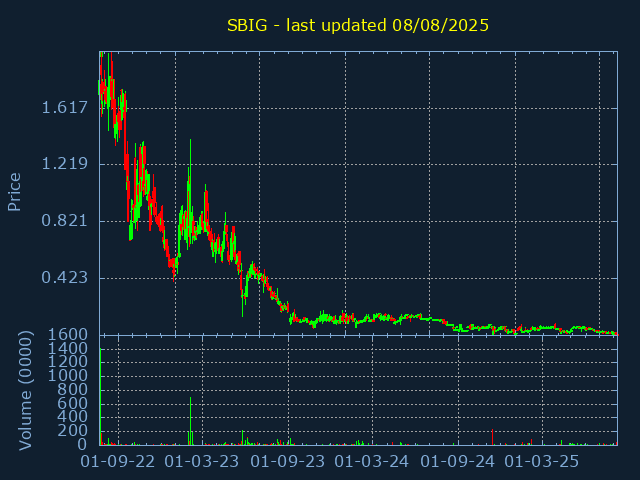Click the volume label 1400
The image size is (640, 480).
(x=68, y=348)
